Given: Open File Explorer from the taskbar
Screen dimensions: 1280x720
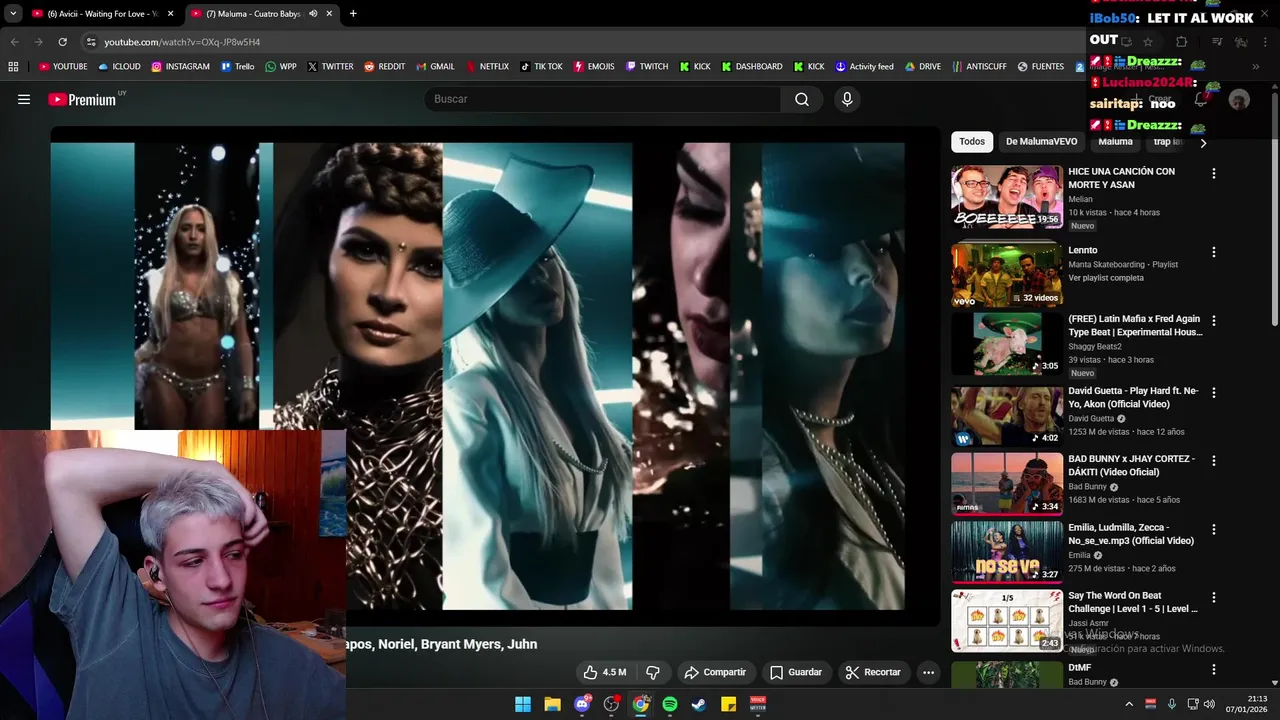Looking at the screenshot, I should click(x=552, y=704).
